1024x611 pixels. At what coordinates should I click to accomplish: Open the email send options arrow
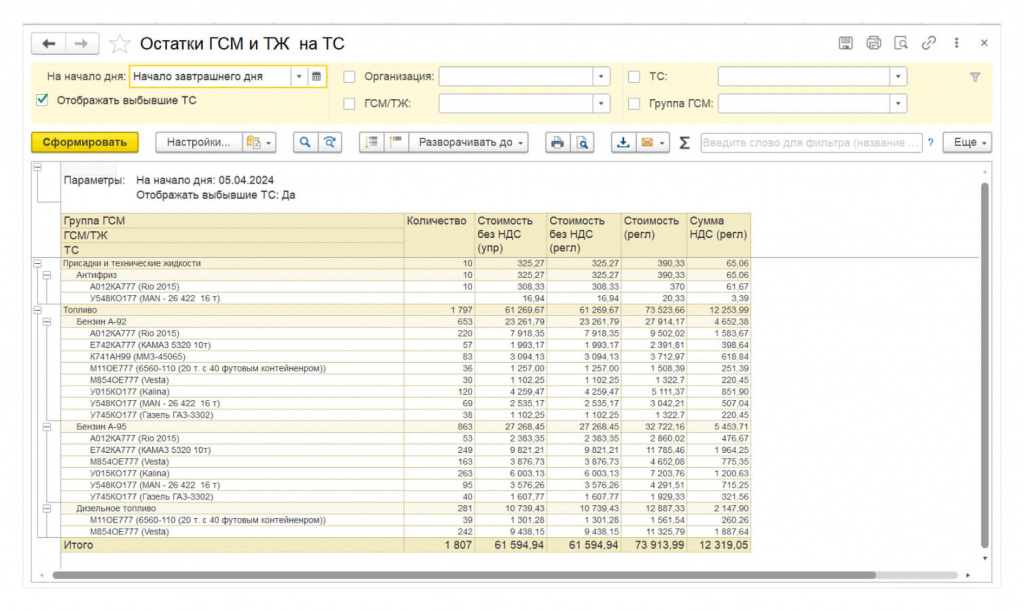[x=662, y=142]
